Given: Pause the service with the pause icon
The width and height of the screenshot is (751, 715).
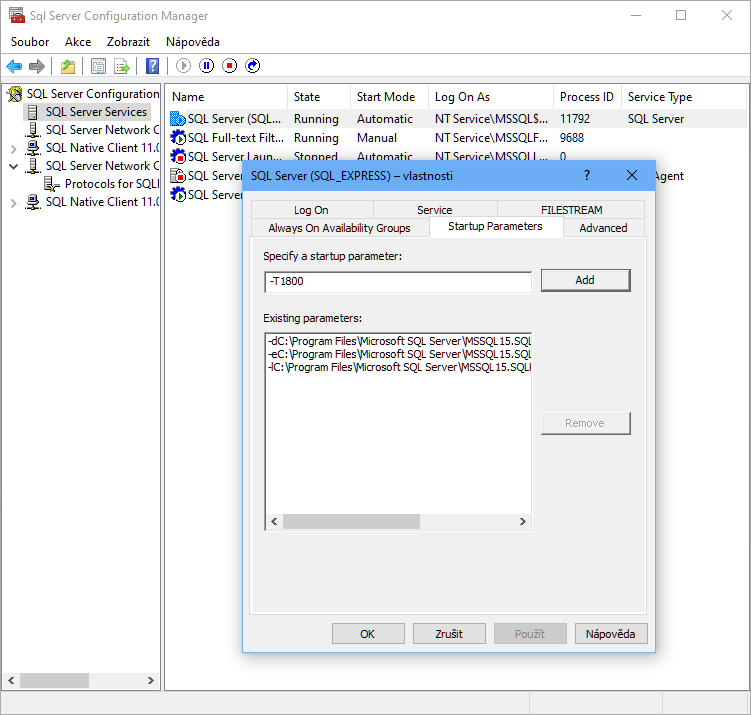Looking at the screenshot, I should tap(206, 66).
